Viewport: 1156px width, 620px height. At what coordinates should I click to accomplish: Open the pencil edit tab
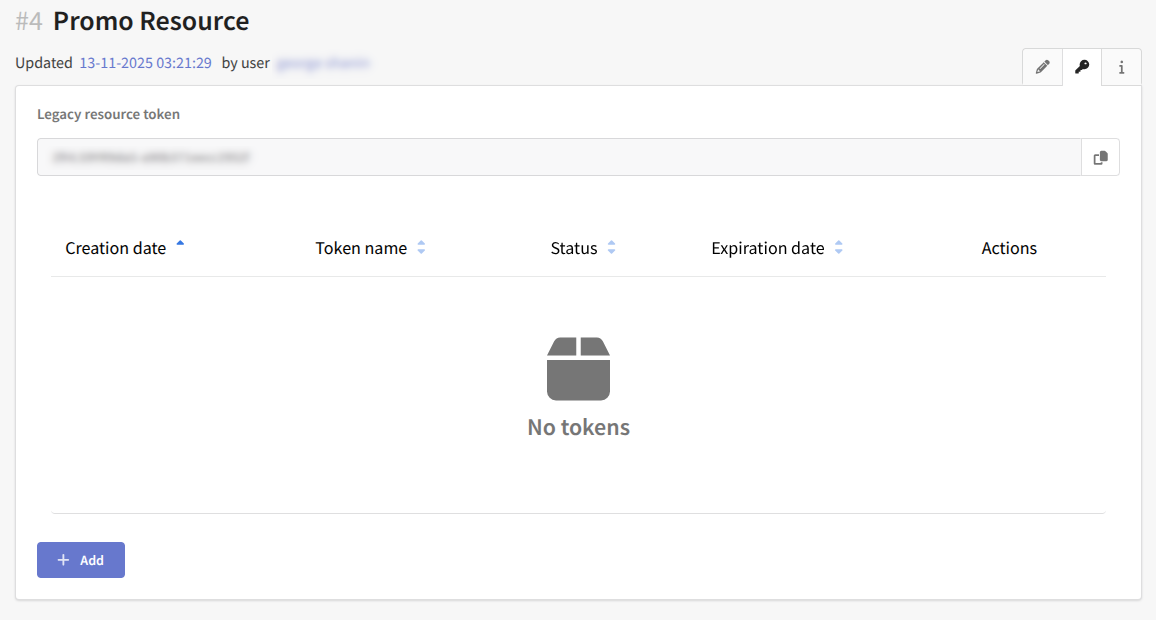coord(1043,67)
